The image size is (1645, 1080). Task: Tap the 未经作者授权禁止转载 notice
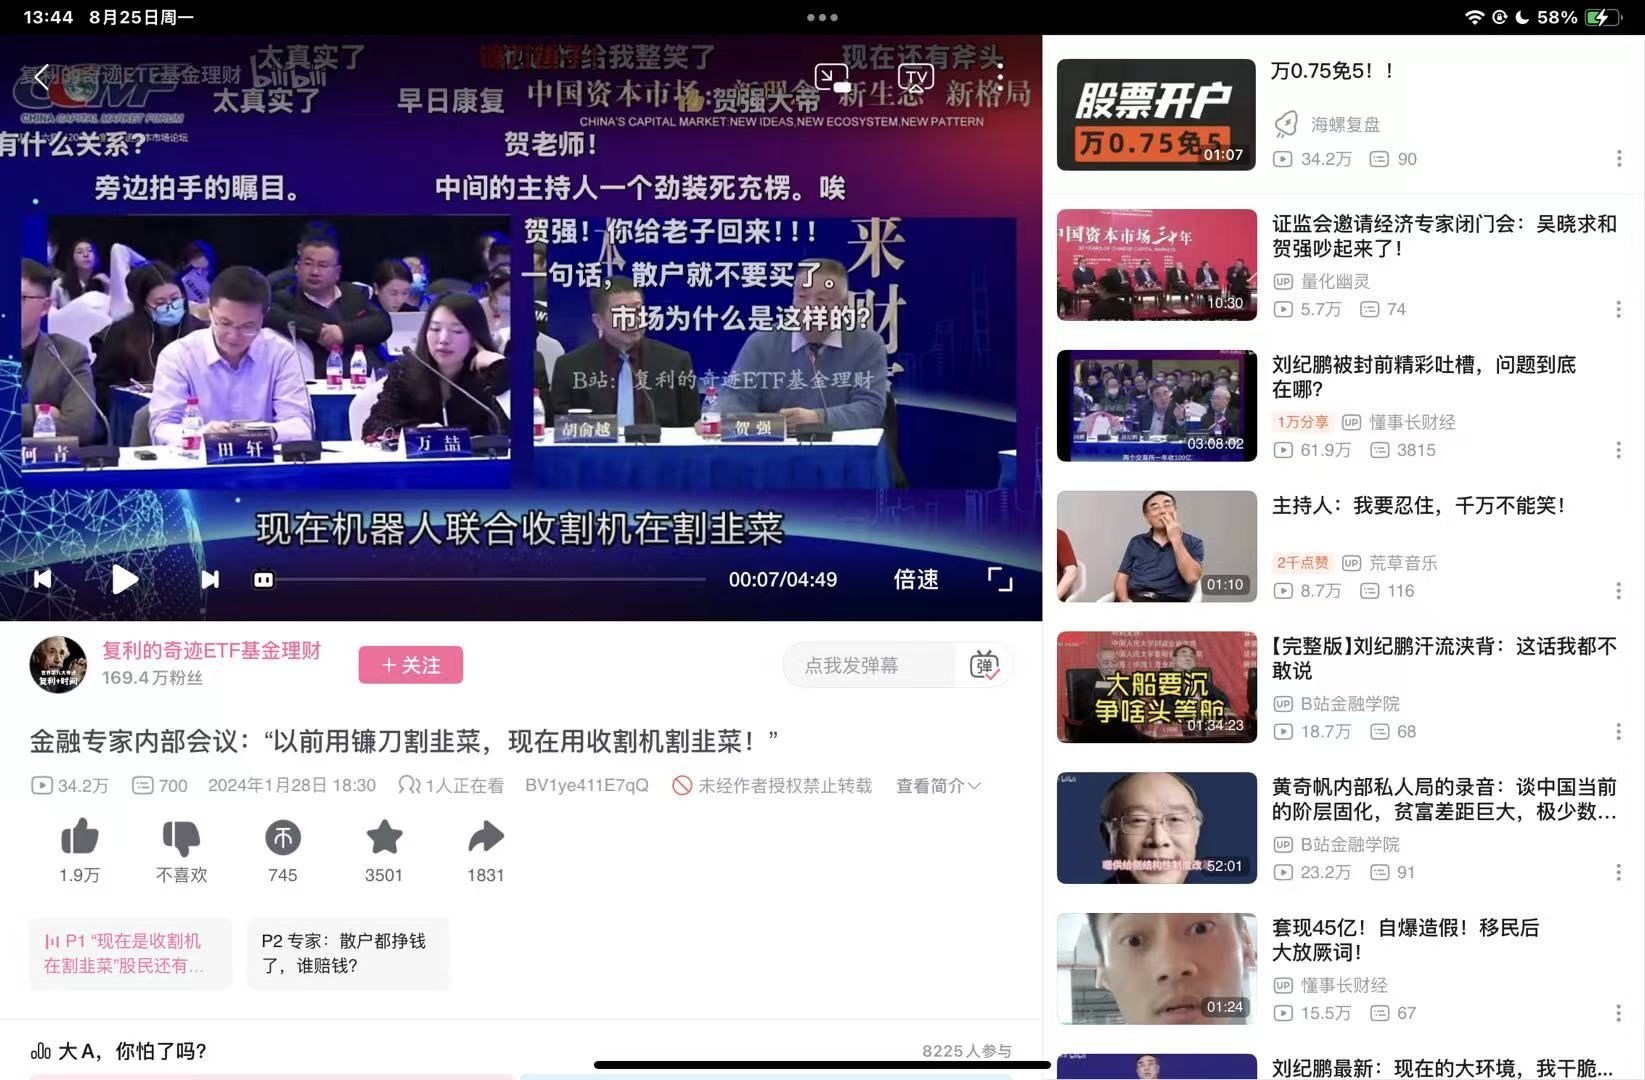coord(772,786)
